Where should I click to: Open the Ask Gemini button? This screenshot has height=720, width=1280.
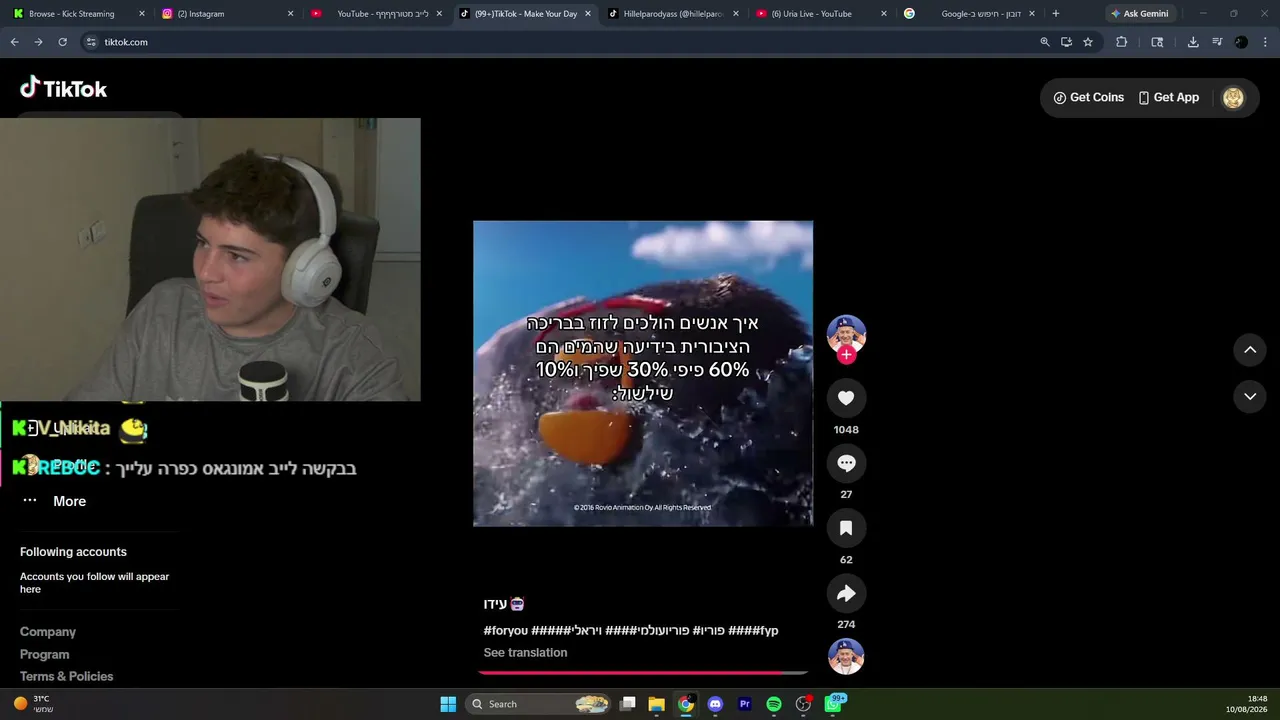[x=1139, y=14]
